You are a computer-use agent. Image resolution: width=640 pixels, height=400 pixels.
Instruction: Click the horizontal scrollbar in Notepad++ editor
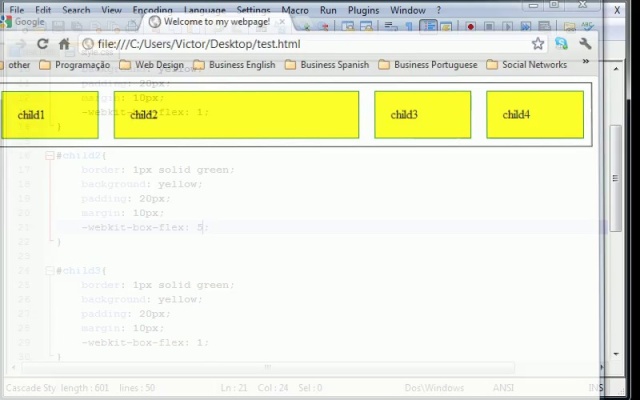tap(268, 368)
